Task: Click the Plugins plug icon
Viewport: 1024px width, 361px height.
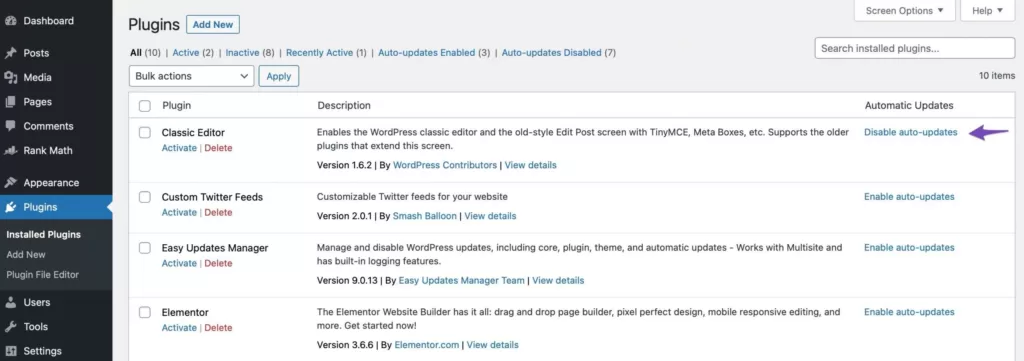Action: click(x=10, y=207)
